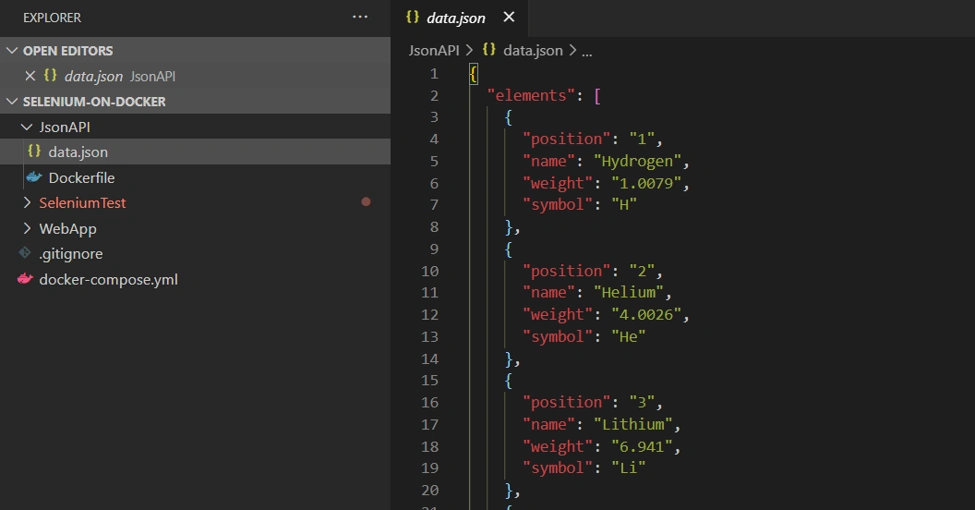Click the docker-compose.yml file icon
The width and height of the screenshot is (975, 510).
tap(25, 279)
